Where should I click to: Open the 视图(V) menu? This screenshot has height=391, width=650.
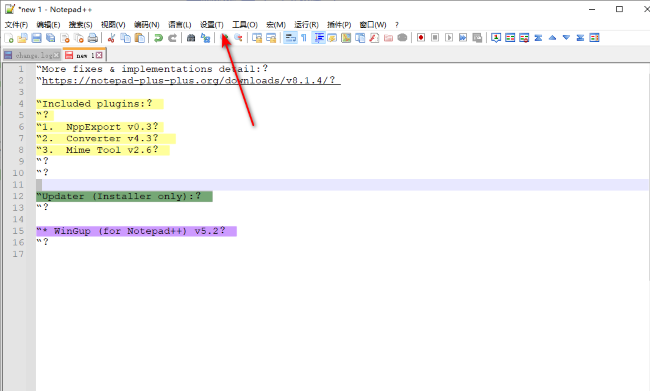[113, 25]
